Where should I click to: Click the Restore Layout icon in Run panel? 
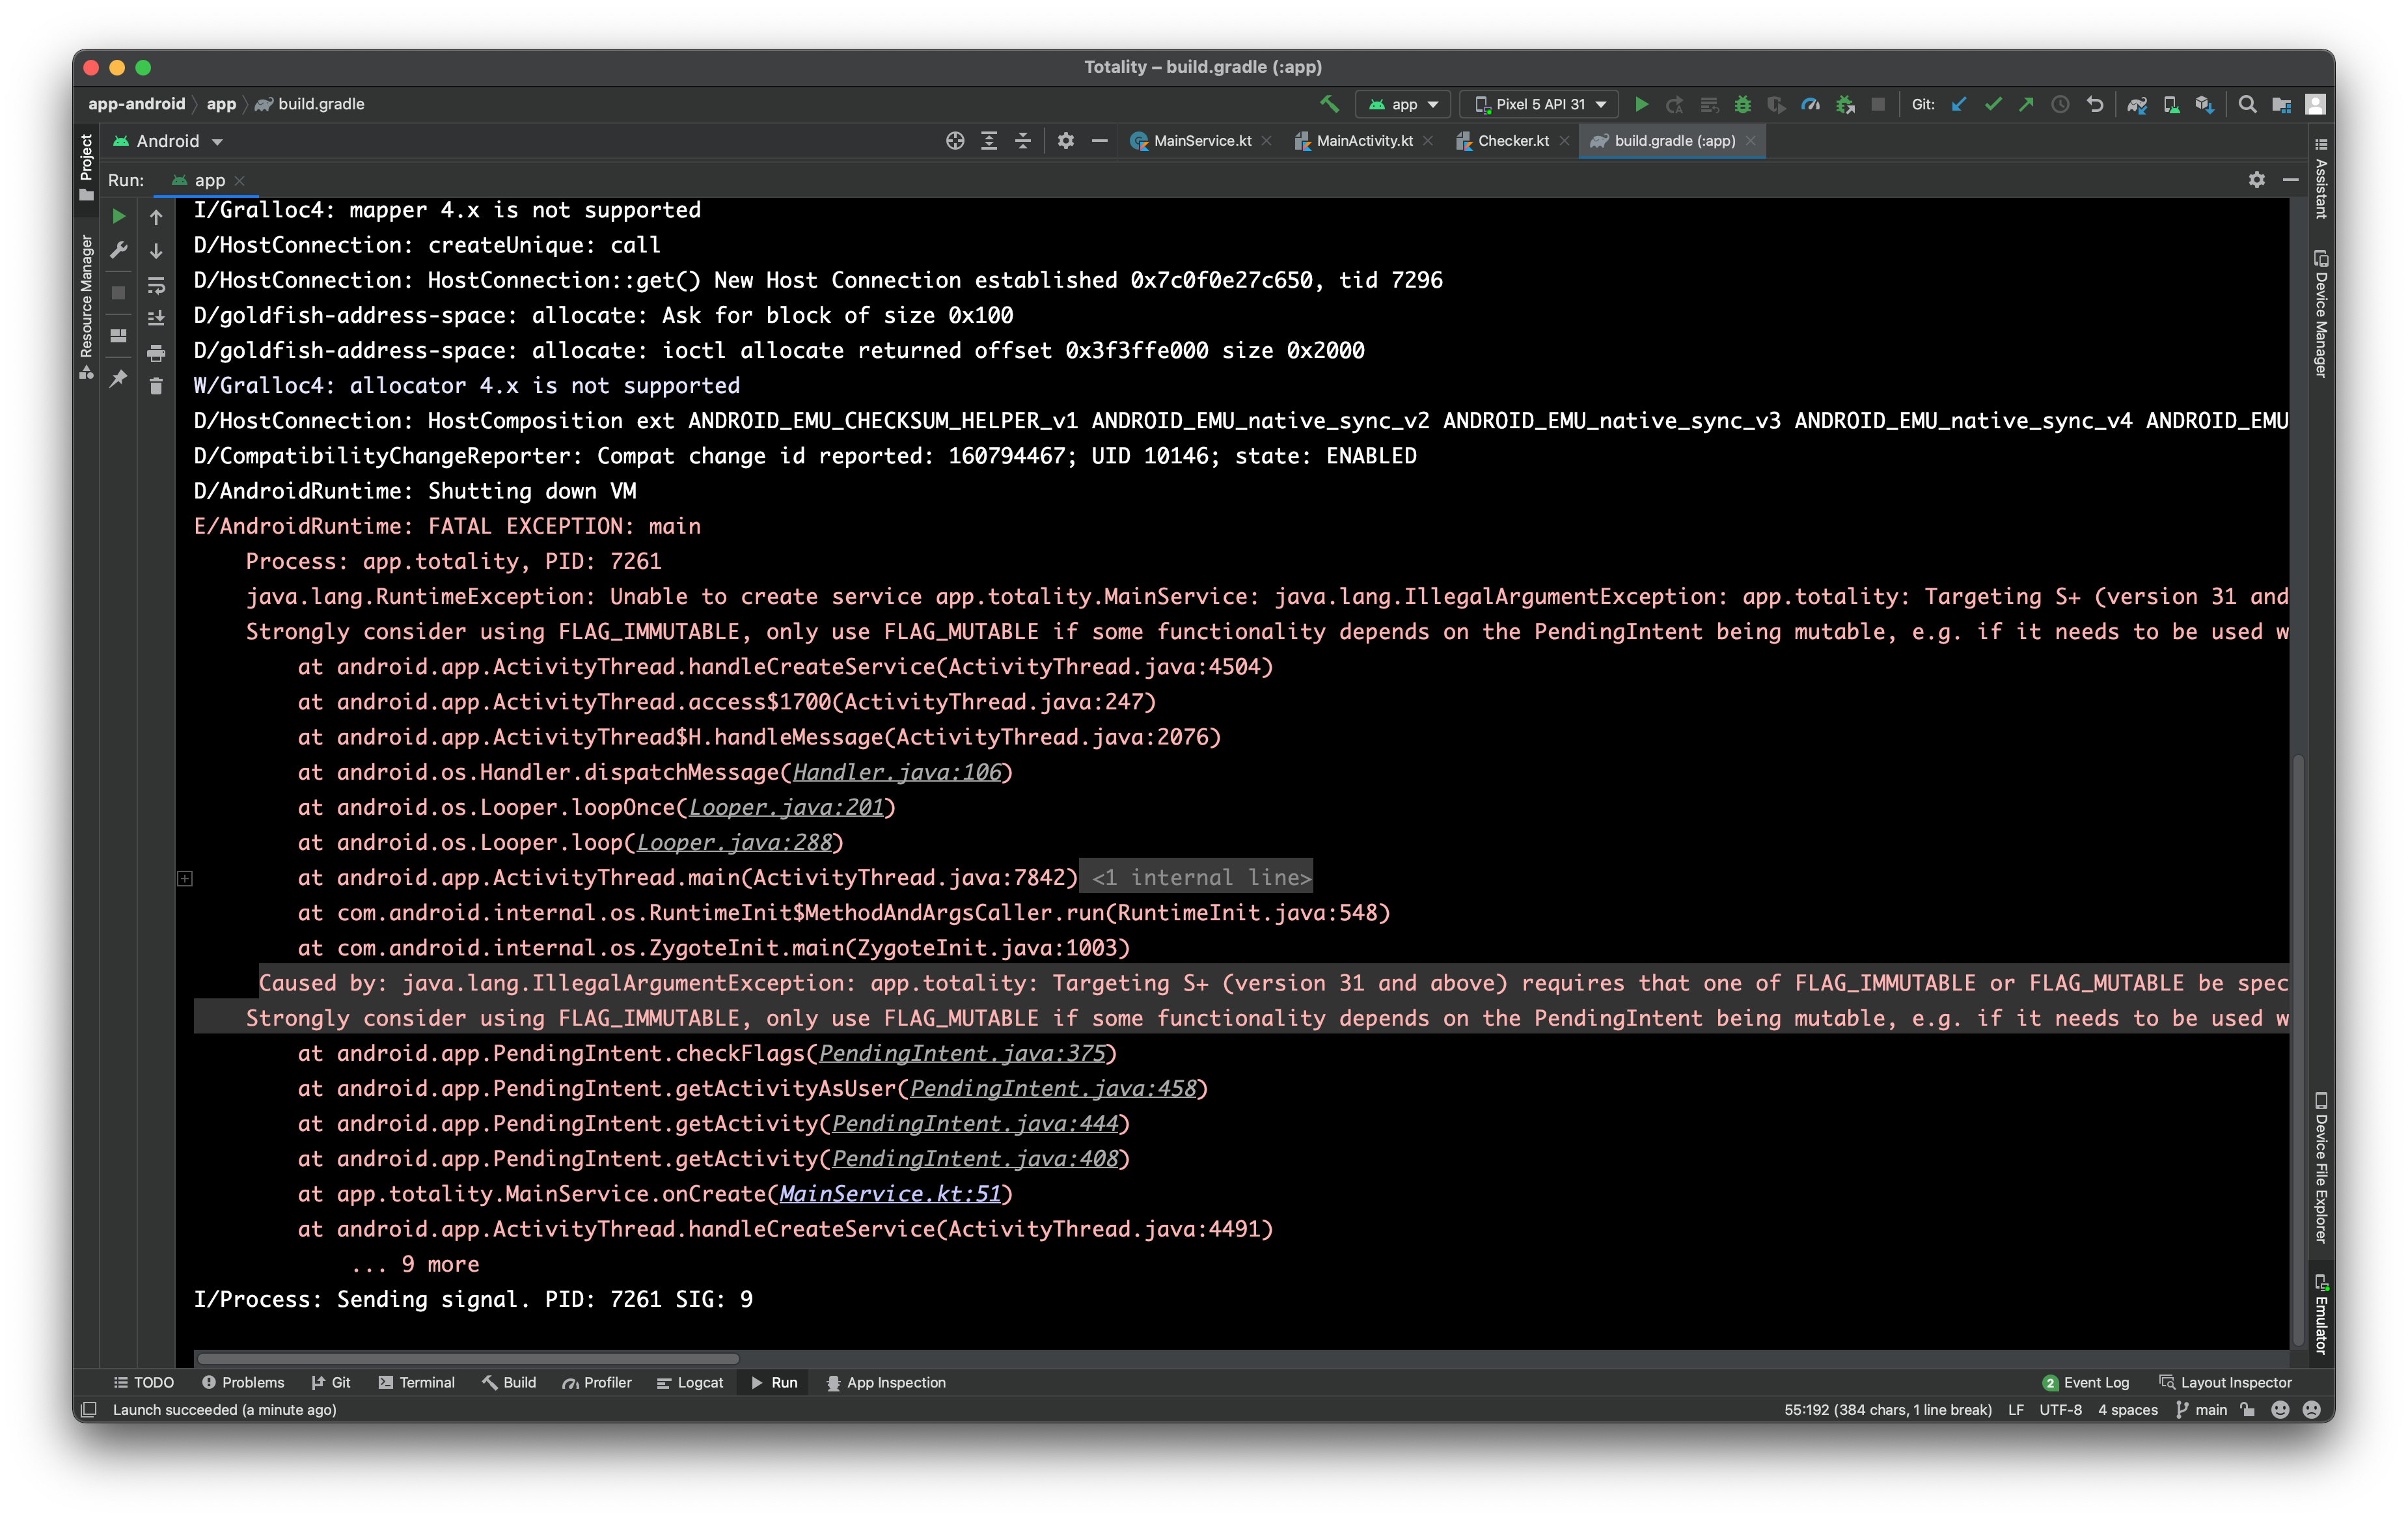click(119, 335)
